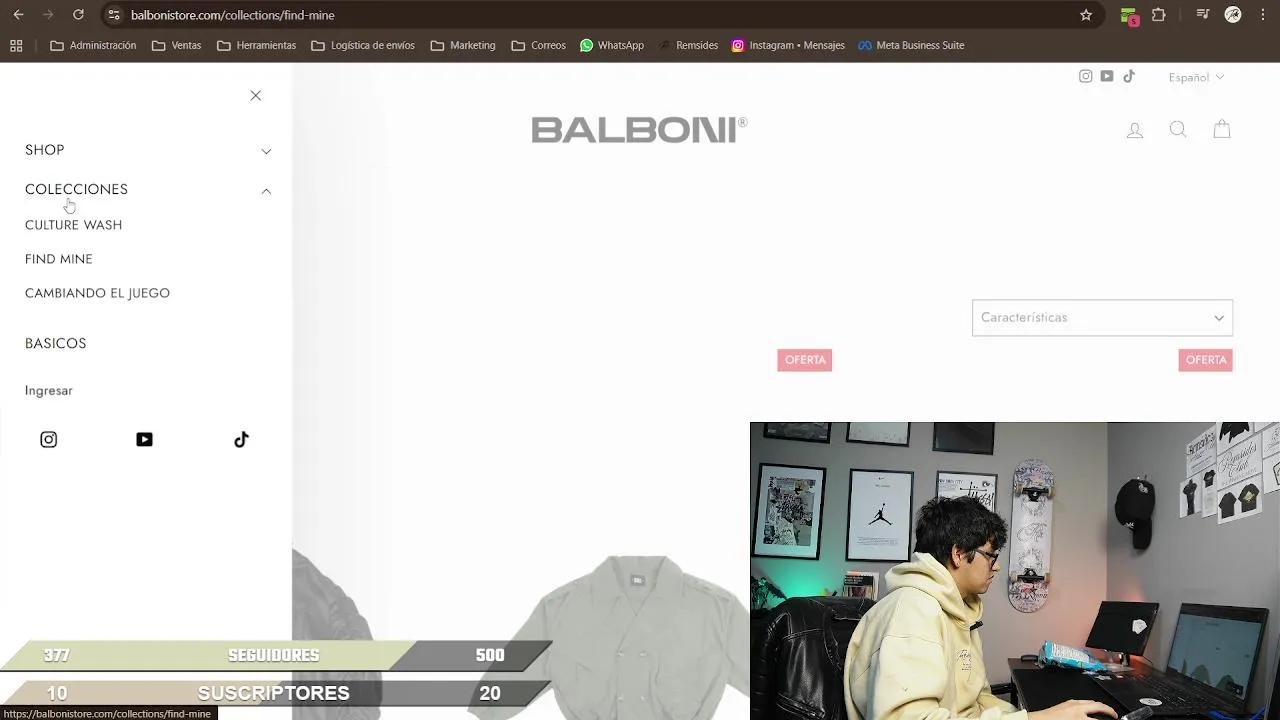The image size is (1280, 720).
Task: Open the browser profile avatar
Action: click(1233, 15)
